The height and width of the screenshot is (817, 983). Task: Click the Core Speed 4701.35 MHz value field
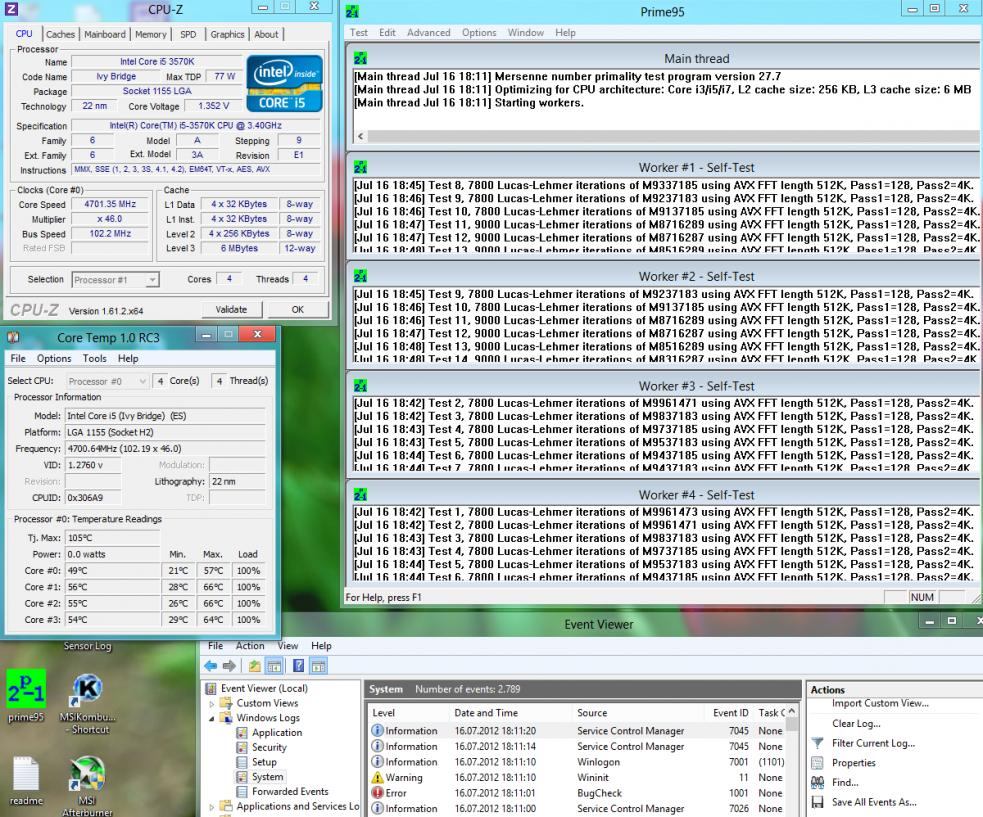(x=110, y=204)
